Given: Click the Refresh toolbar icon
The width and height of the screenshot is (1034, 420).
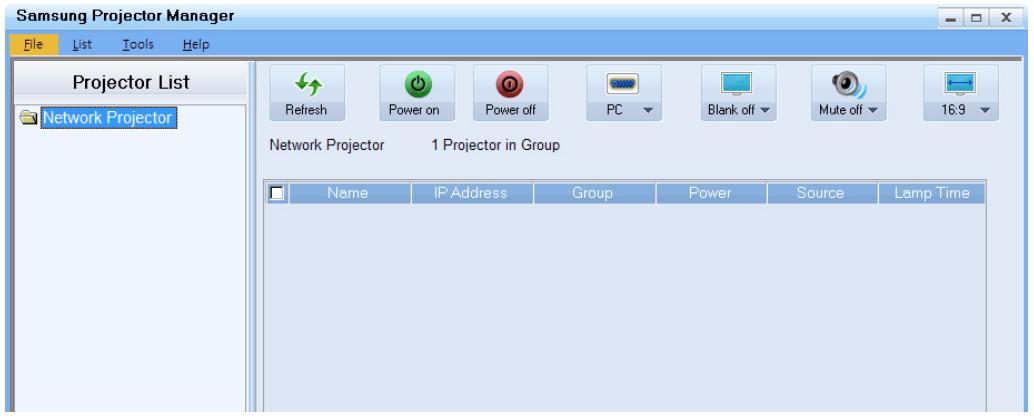Looking at the screenshot, I should [307, 92].
